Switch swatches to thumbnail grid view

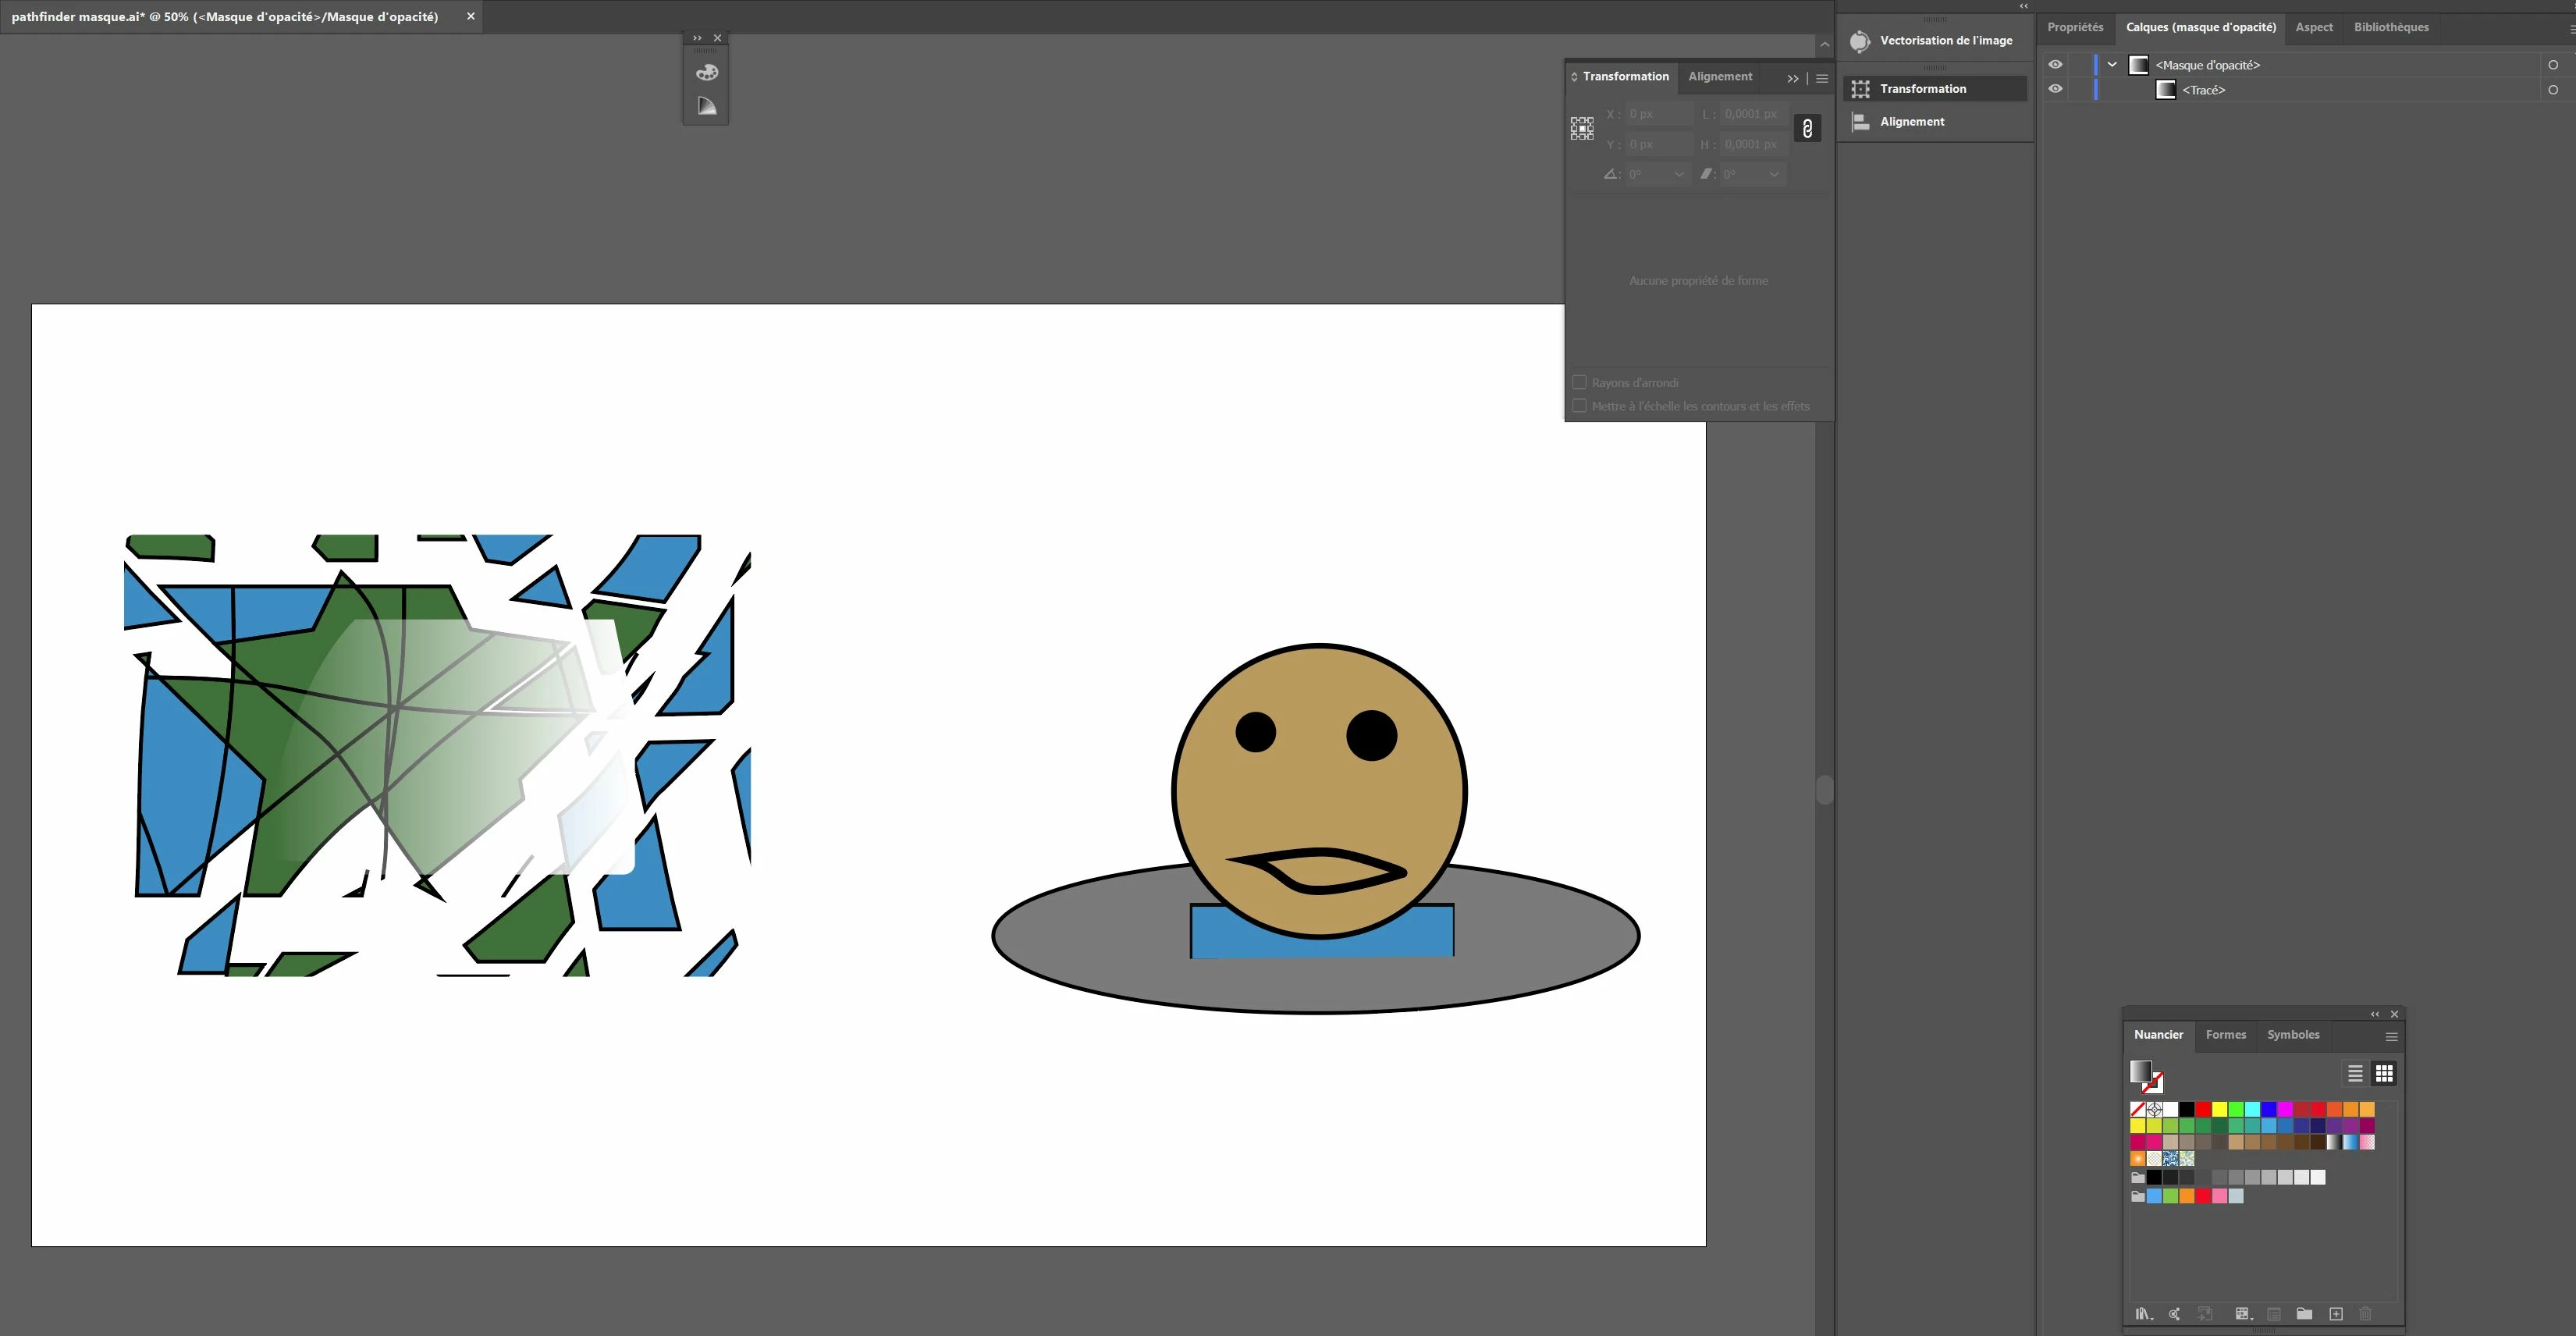point(2384,1073)
